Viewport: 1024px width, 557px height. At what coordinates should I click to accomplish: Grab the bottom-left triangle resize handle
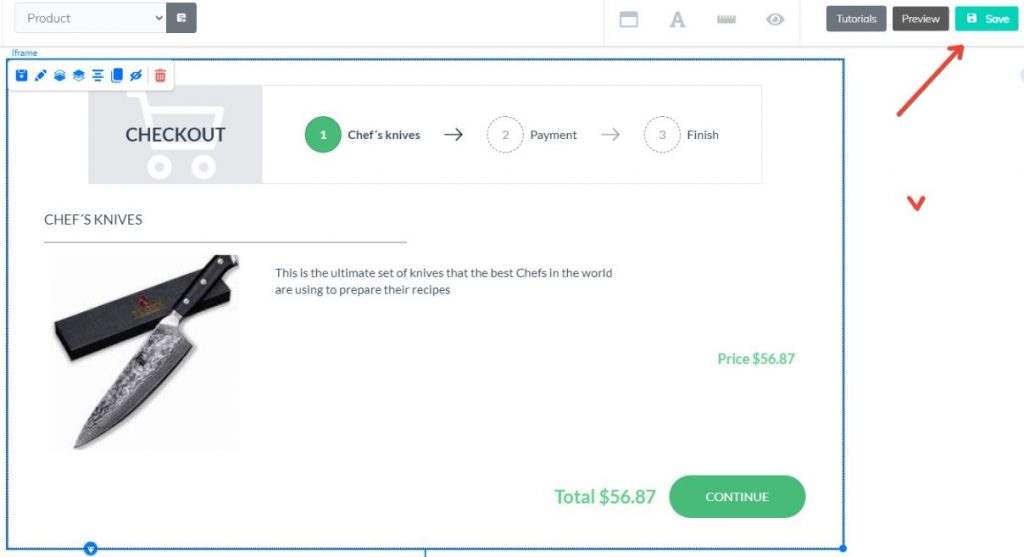coord(91,549)
